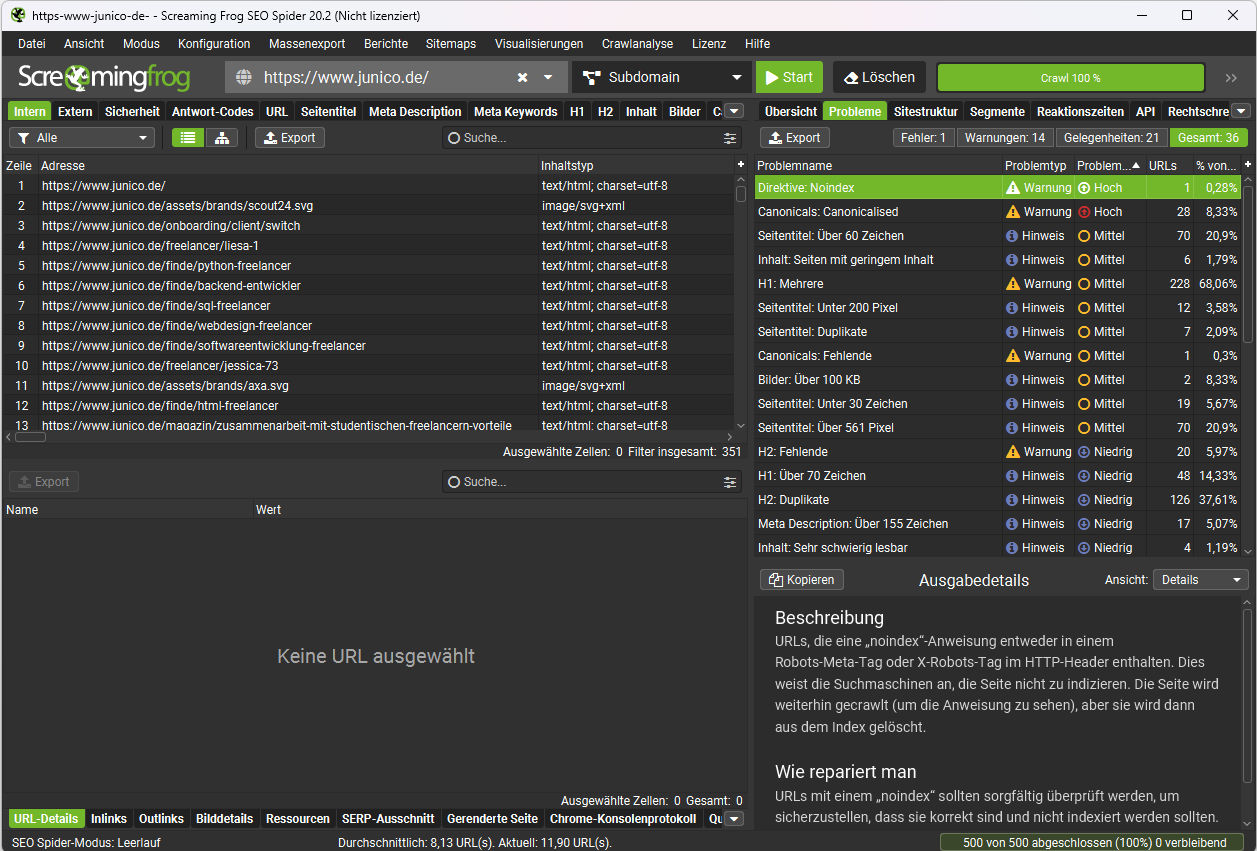Image resolution: width=1257 pixels, height=851 pixels.
Task: Click the warning icon on Canonicals: Fehlende row
Action: pyautogui.click(x=1013, y=356)
